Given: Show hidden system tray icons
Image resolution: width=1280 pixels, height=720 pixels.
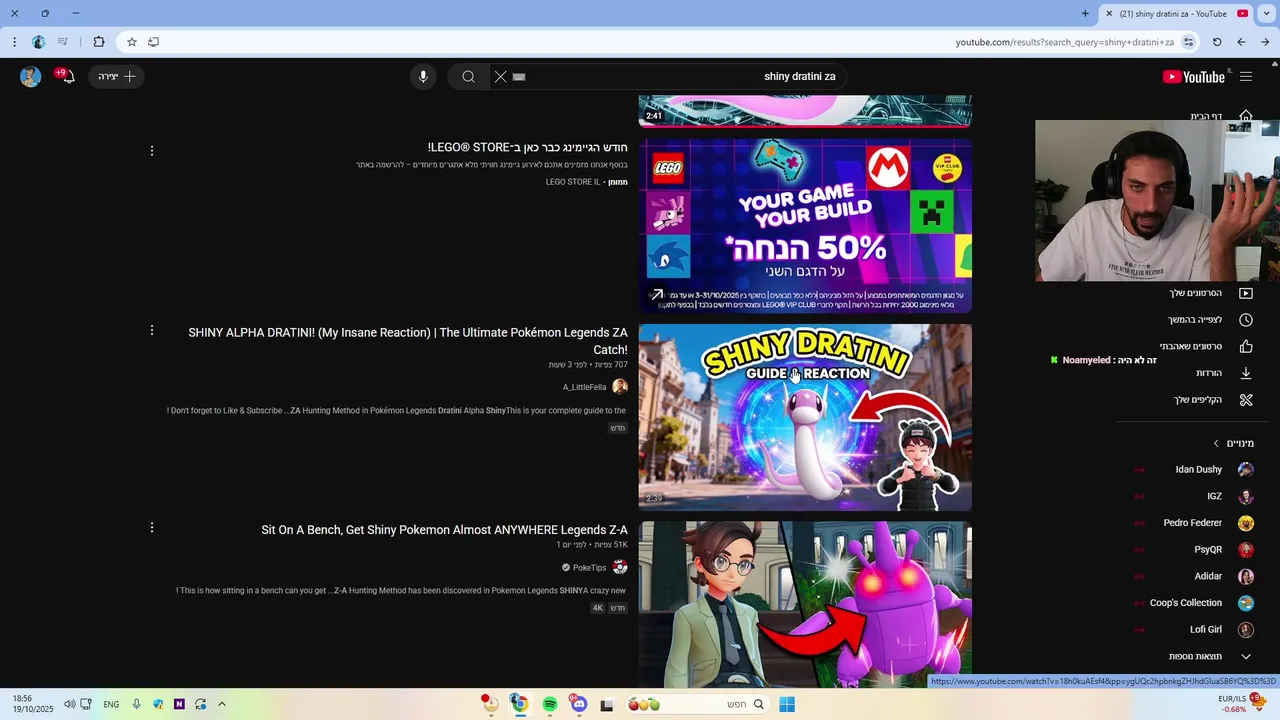Looking at the screenshot, I should (x=222, y=704).
